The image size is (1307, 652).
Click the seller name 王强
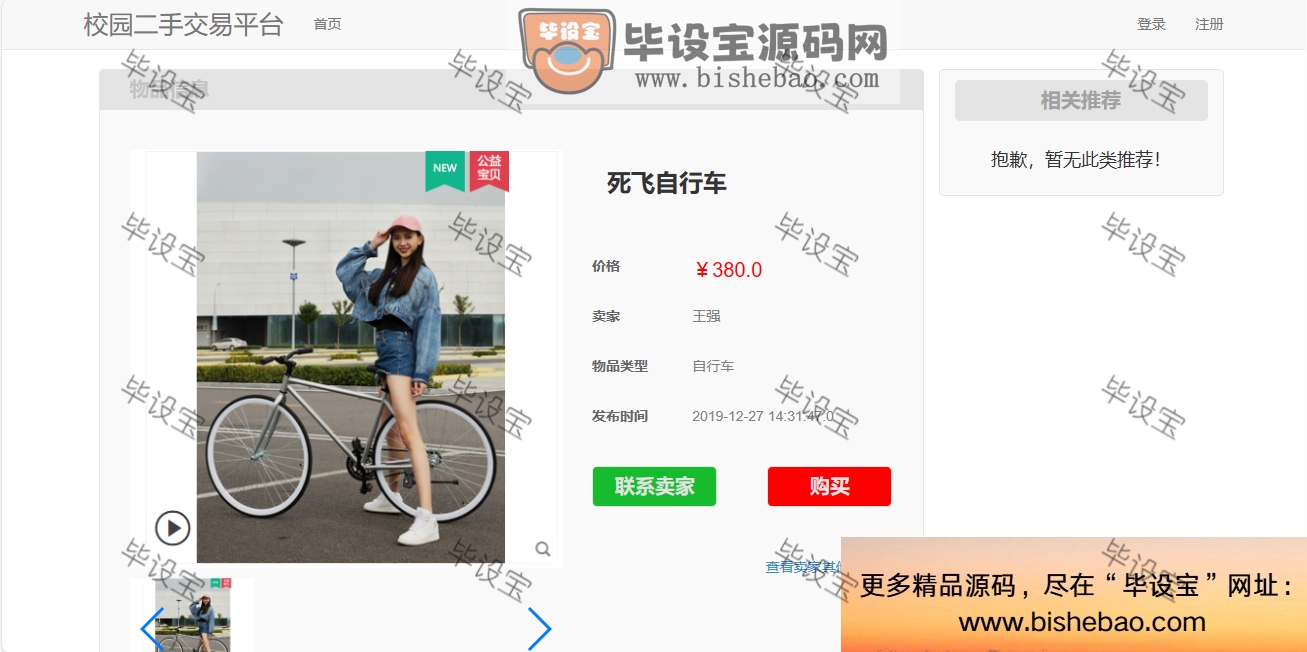[x=706, y=316]
